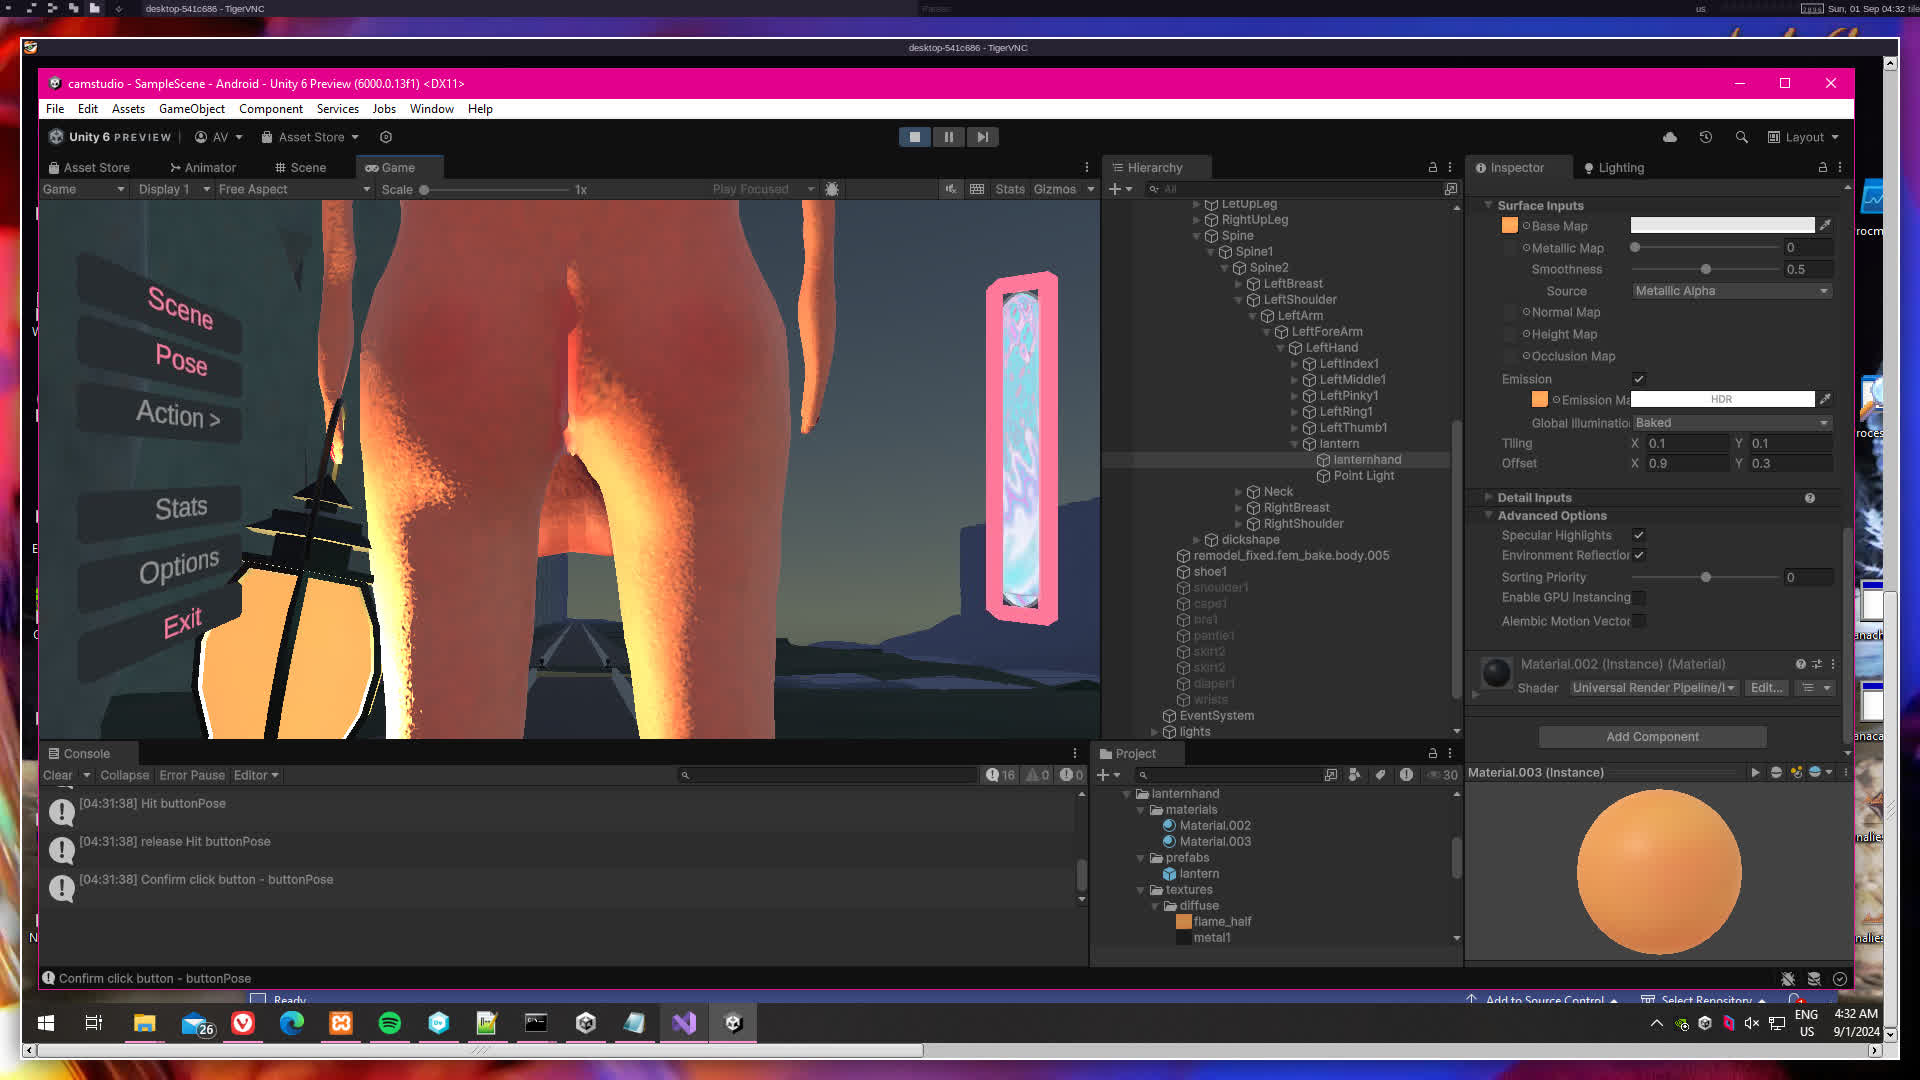This screenshot has height=1080, width=1920.
Task: Uncheck Specular Highlights option
Action: click(x=1639, y=536)
